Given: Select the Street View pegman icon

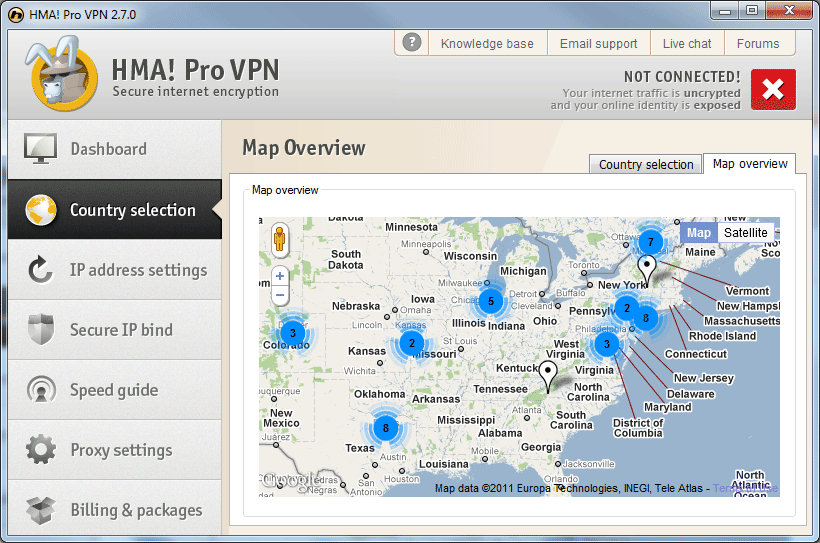Looking at the screenshot, I should coord(280,240).
